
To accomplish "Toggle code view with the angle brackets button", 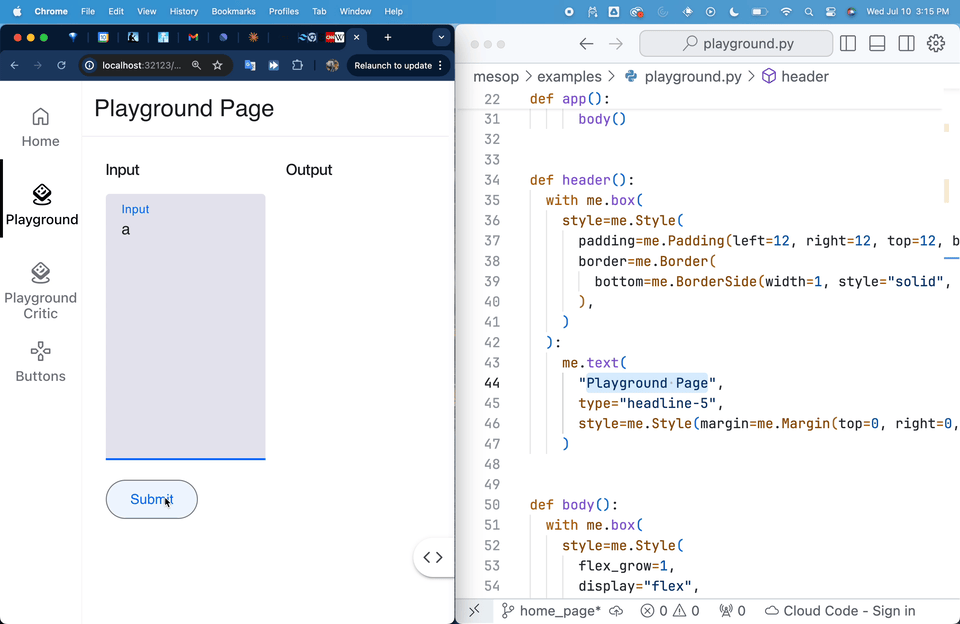I will (433, 557).
